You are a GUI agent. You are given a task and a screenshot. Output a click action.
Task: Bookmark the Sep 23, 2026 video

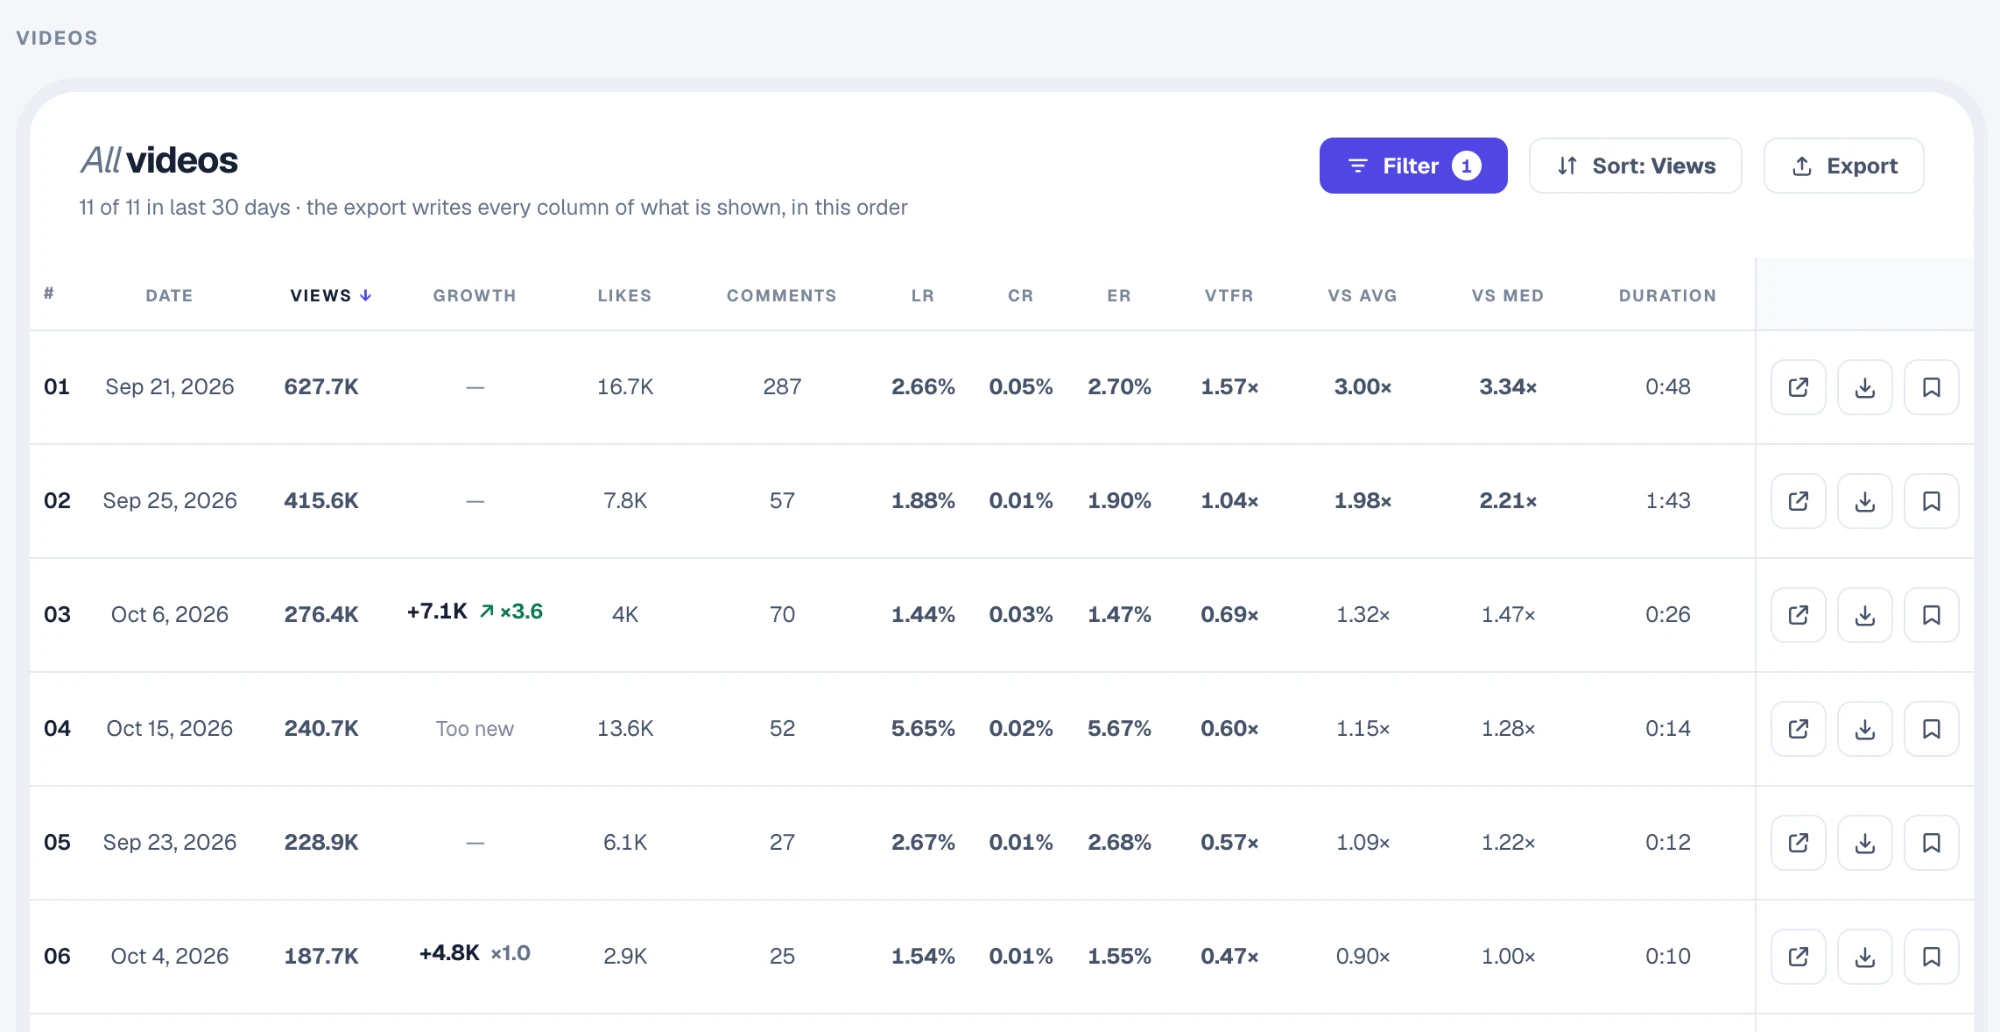pyautogui.click(x=1931, y=843)
